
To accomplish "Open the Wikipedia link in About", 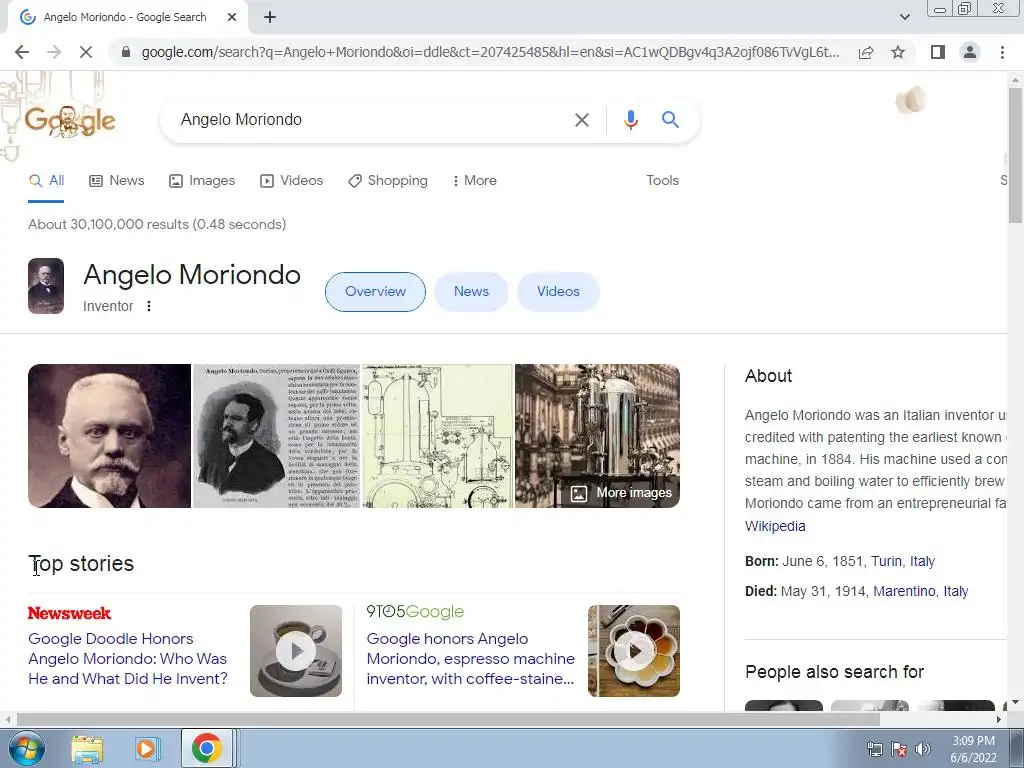I will (x=775, y=526).
